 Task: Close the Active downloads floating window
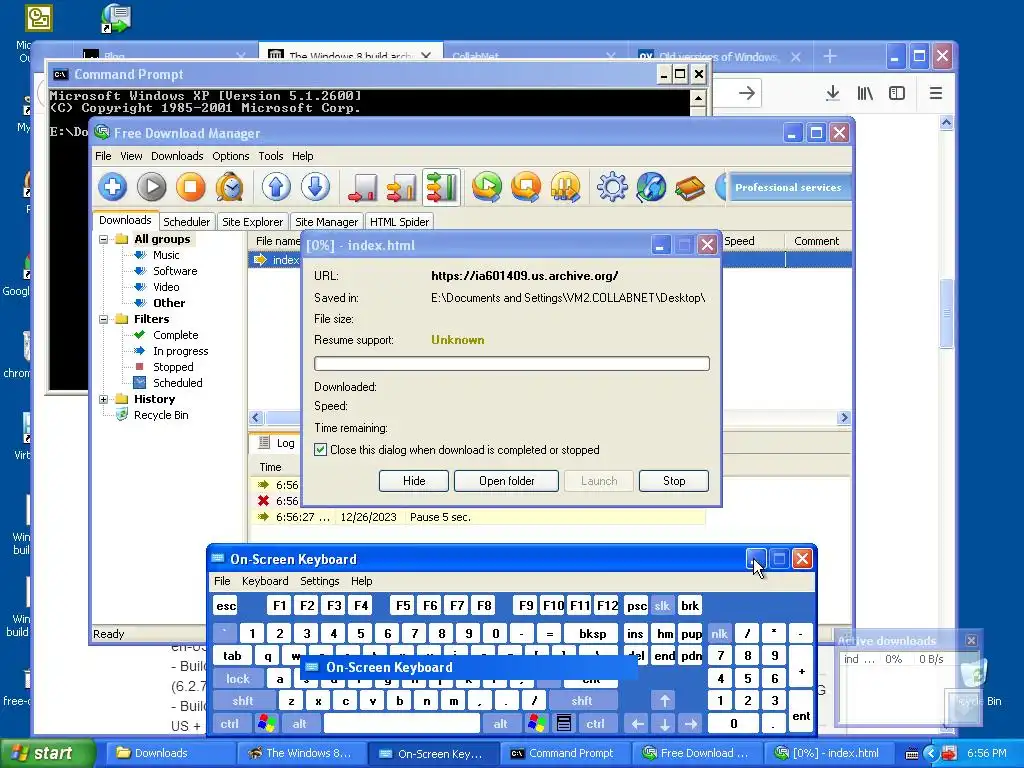click(971, 641)
